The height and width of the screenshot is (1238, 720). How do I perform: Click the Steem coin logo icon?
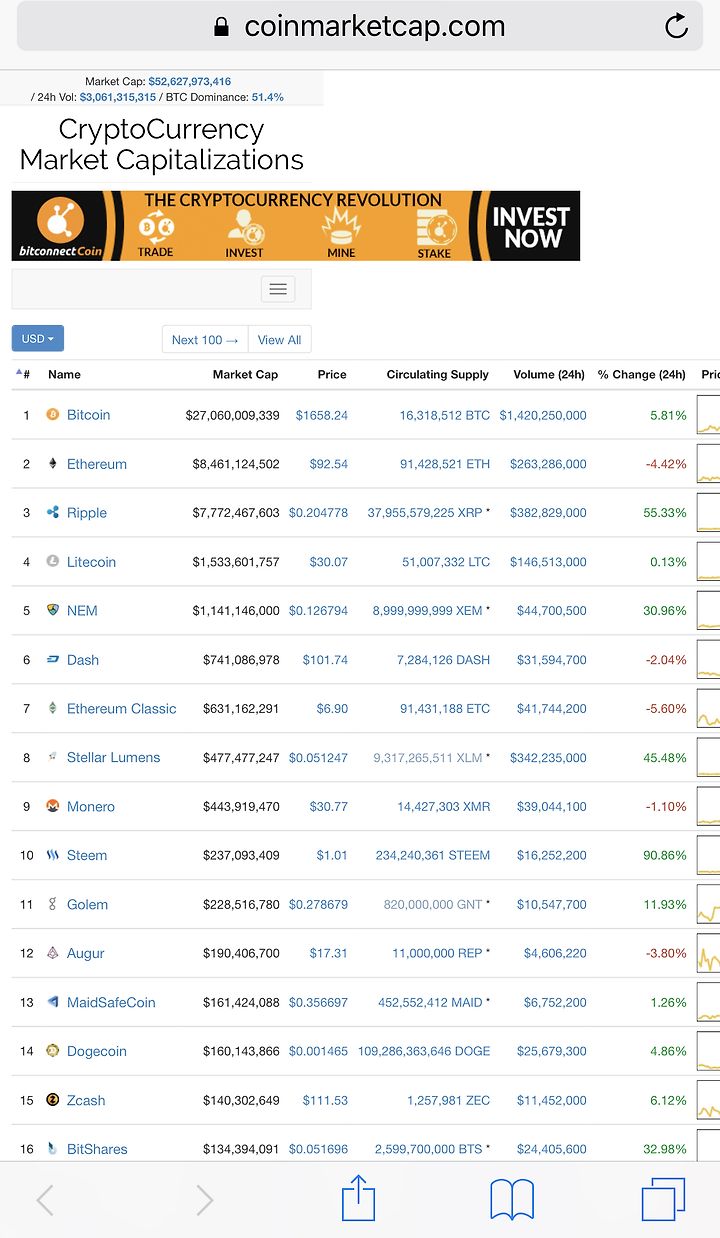pyautogui.click(x=53, y=855)
